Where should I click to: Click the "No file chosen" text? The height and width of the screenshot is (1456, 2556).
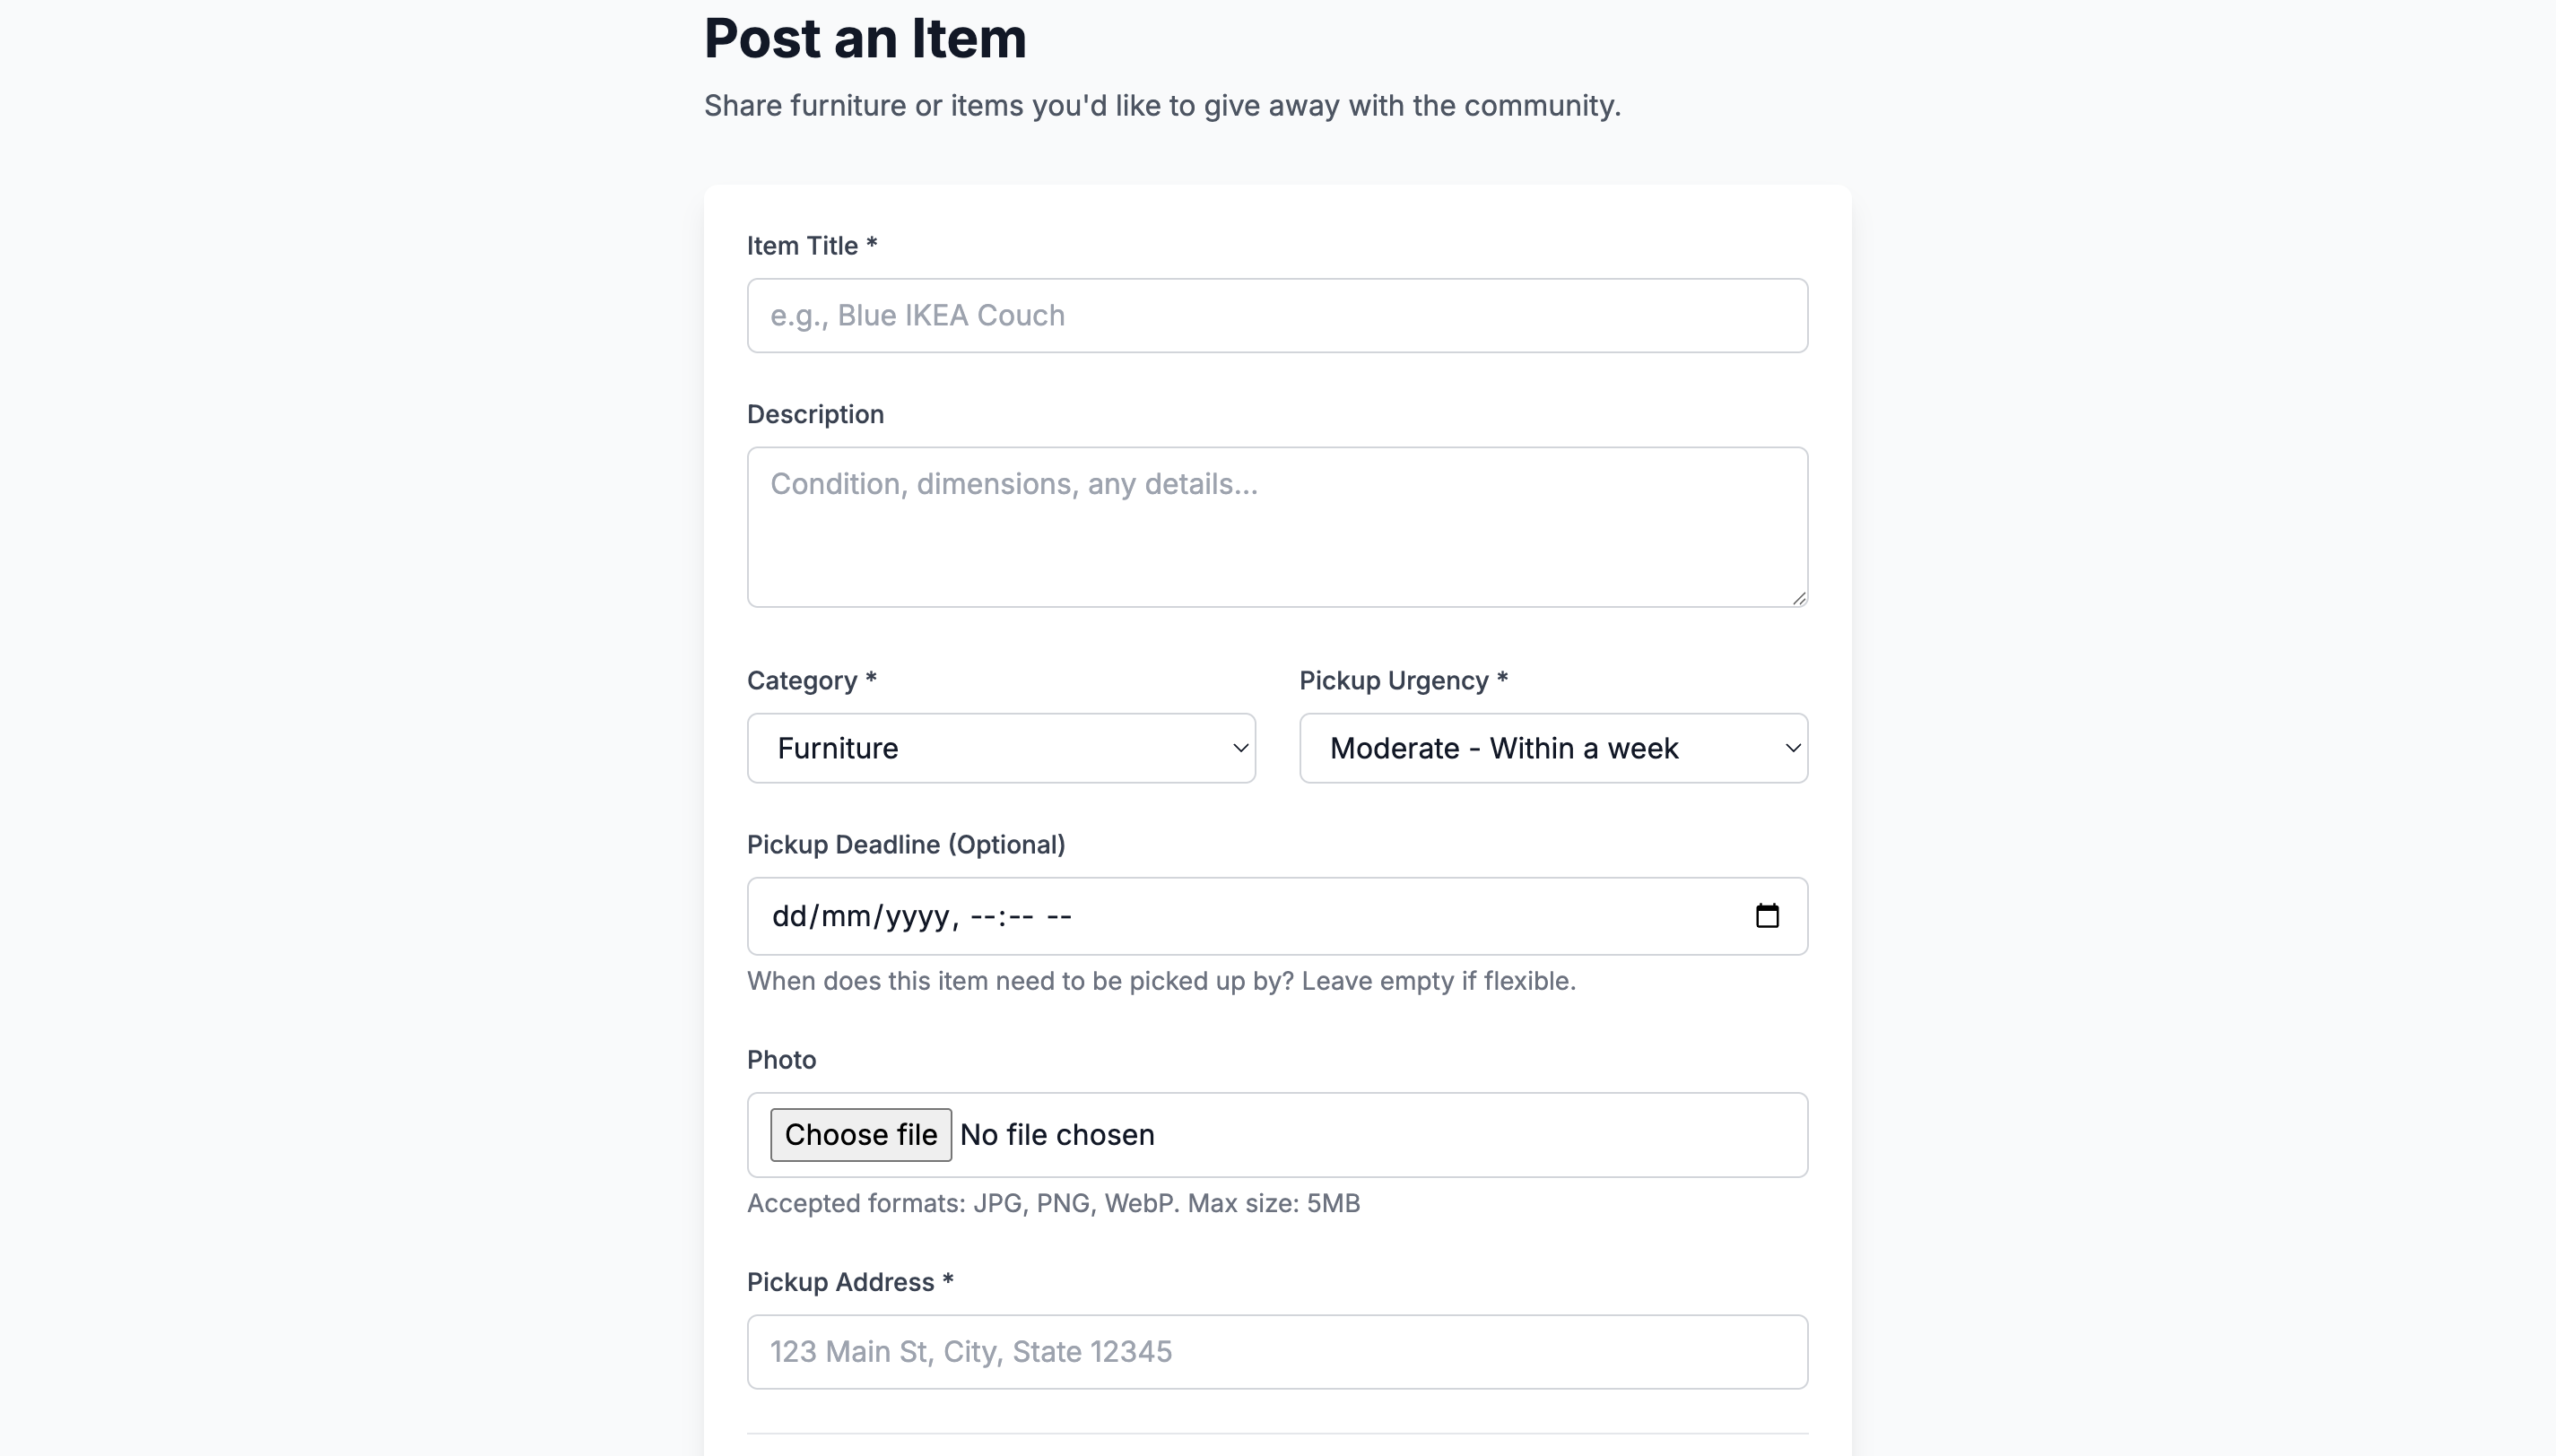point(1057,1135)
